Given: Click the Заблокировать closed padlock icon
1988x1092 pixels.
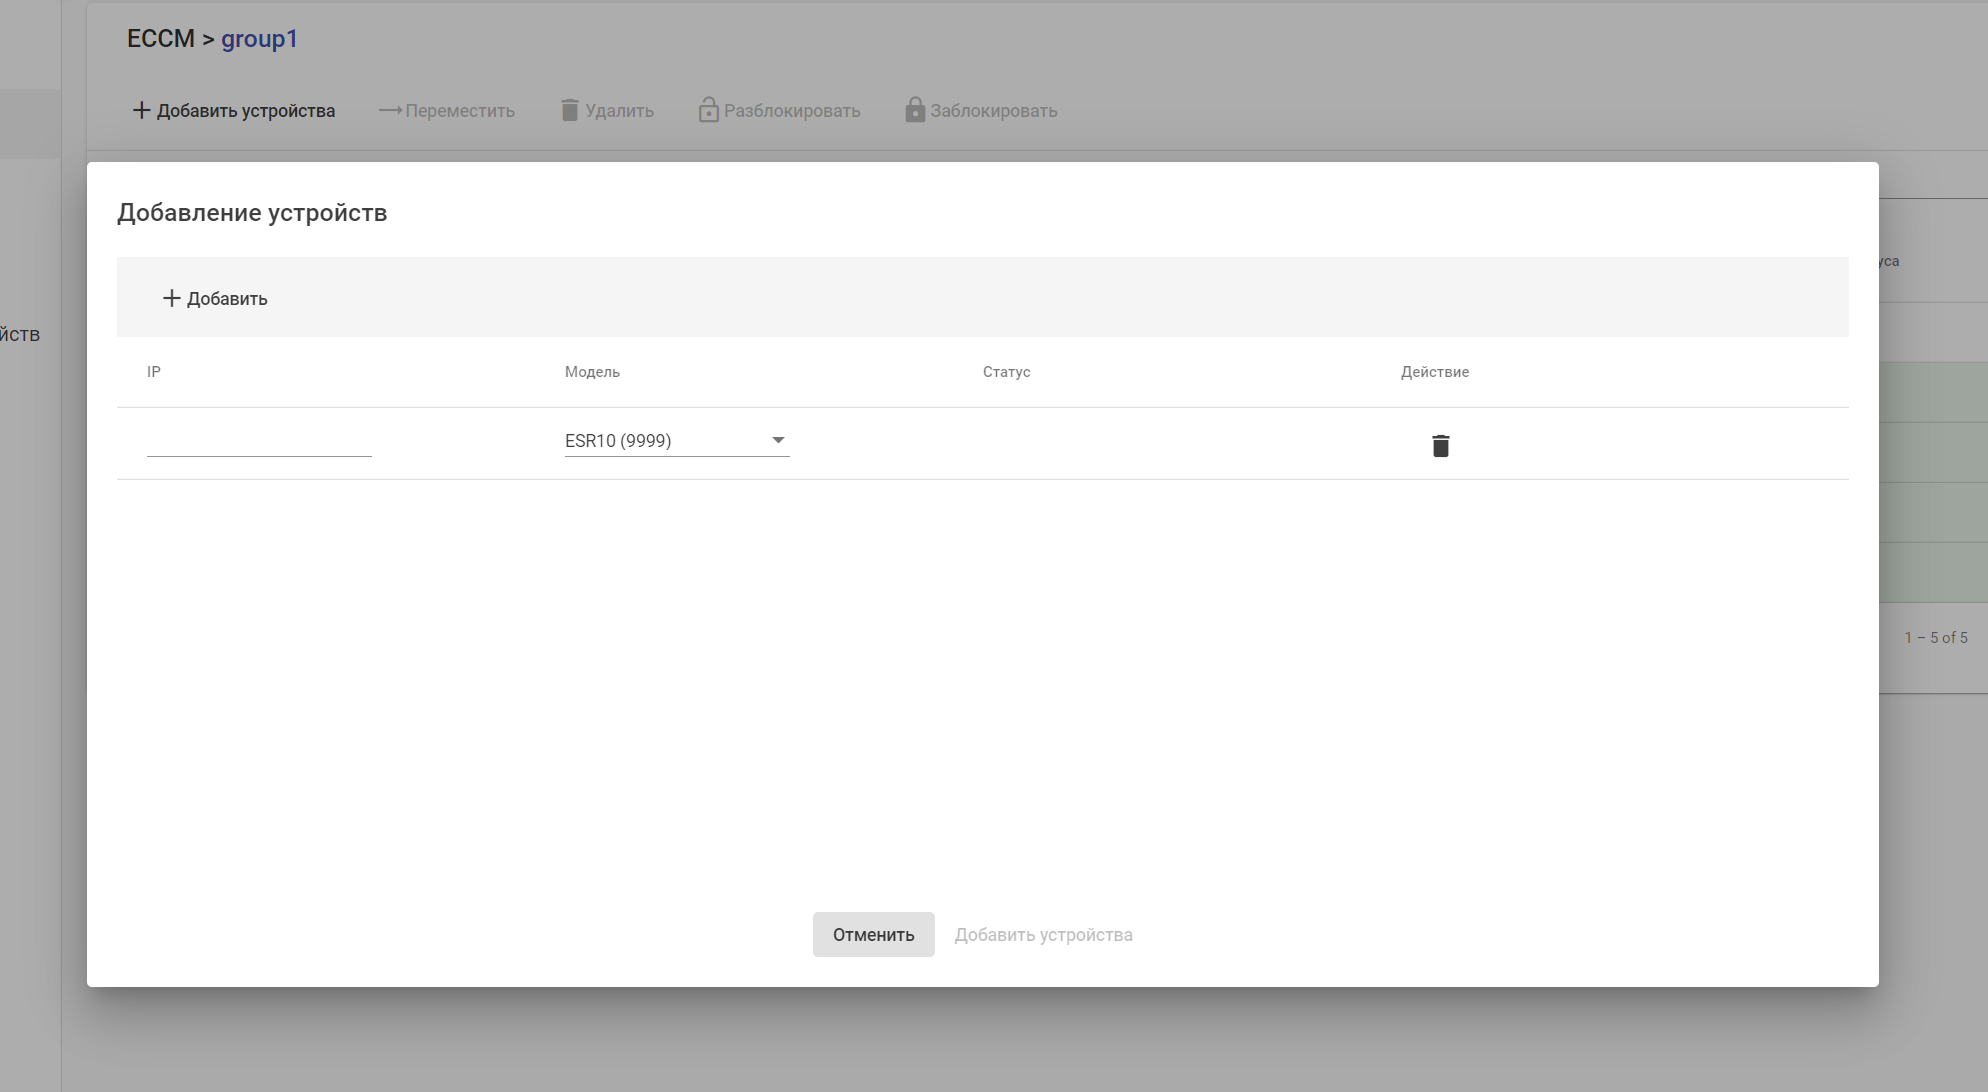Looking at the screenshot, I should click(x=914, y=110).
